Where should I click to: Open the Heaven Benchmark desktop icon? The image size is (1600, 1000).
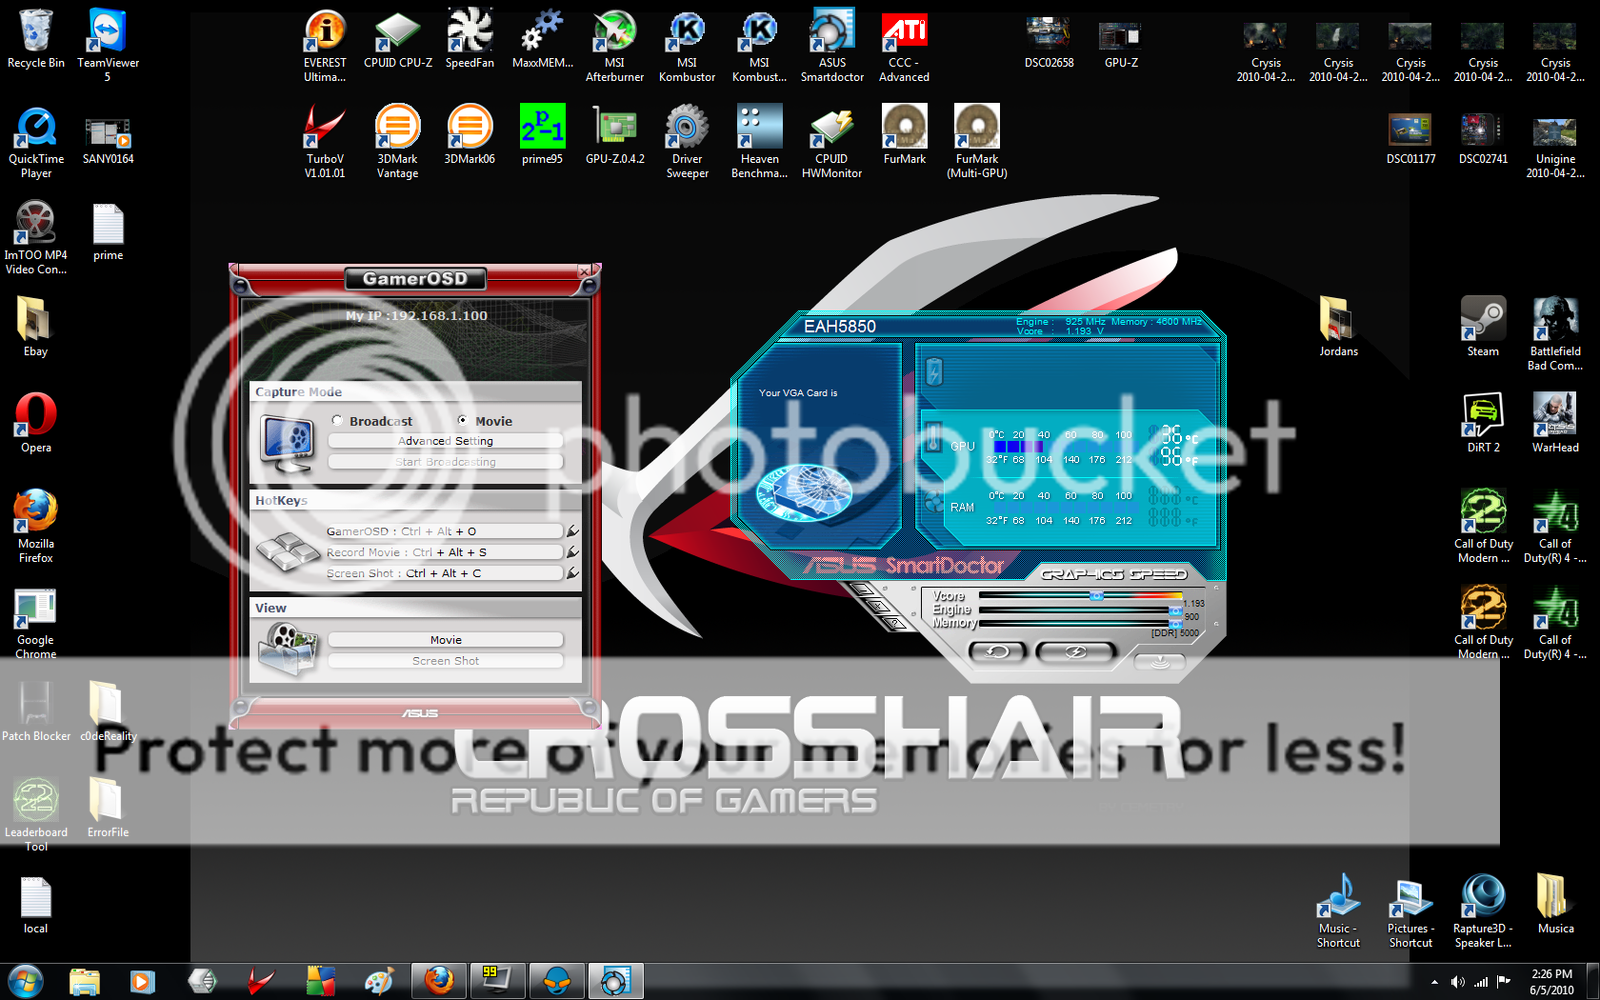pos(760,142)
